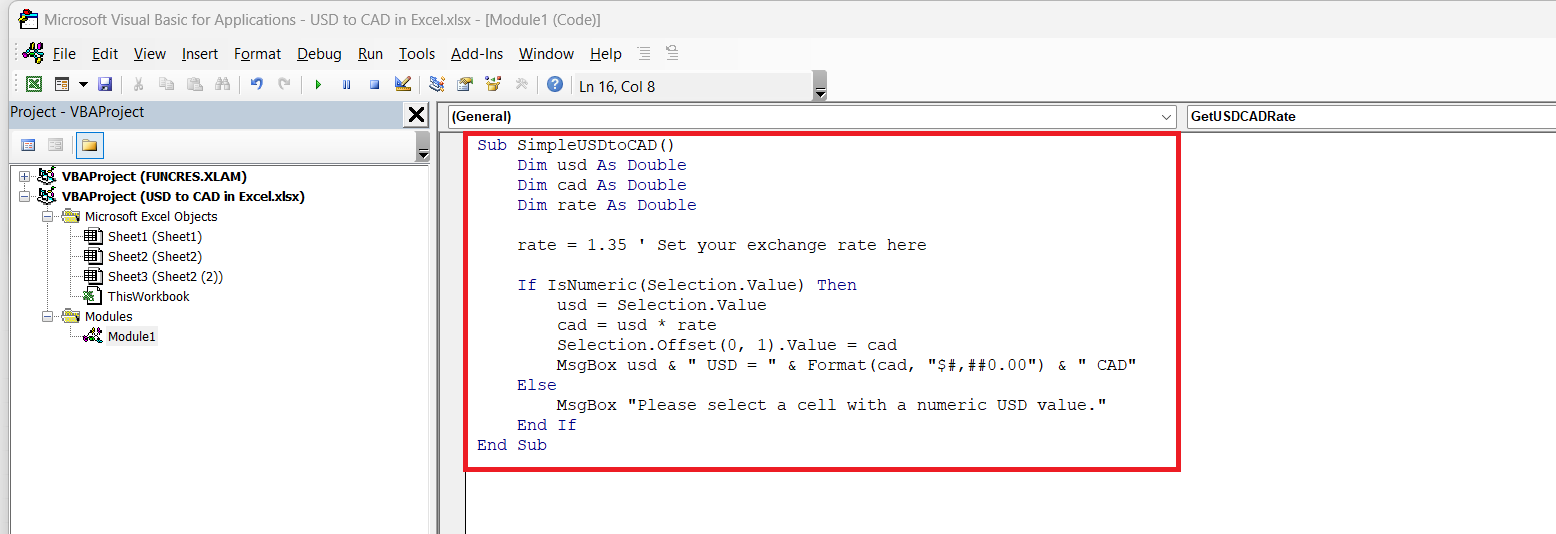Open the Object Browser toolbar icon
The image size is (1556, 534).
493,85
